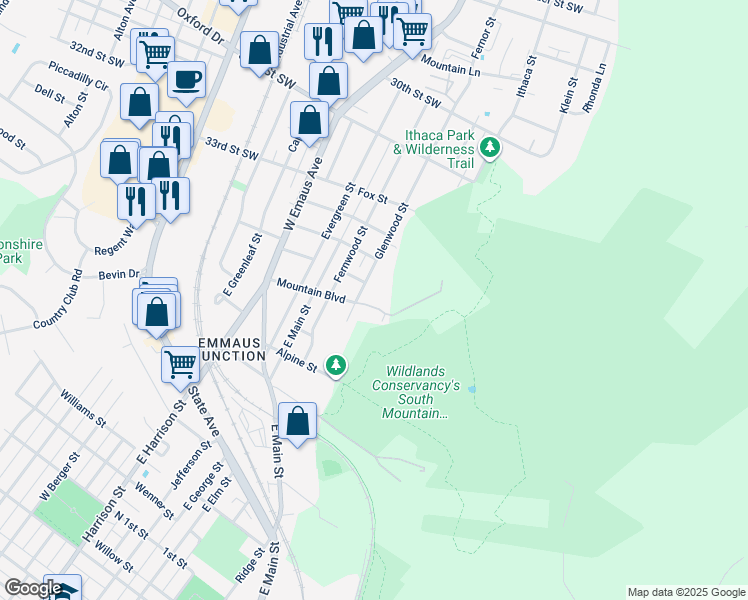Click the Bevin Dr street label
Screen dimensions: 748x600
click(119, 275)
